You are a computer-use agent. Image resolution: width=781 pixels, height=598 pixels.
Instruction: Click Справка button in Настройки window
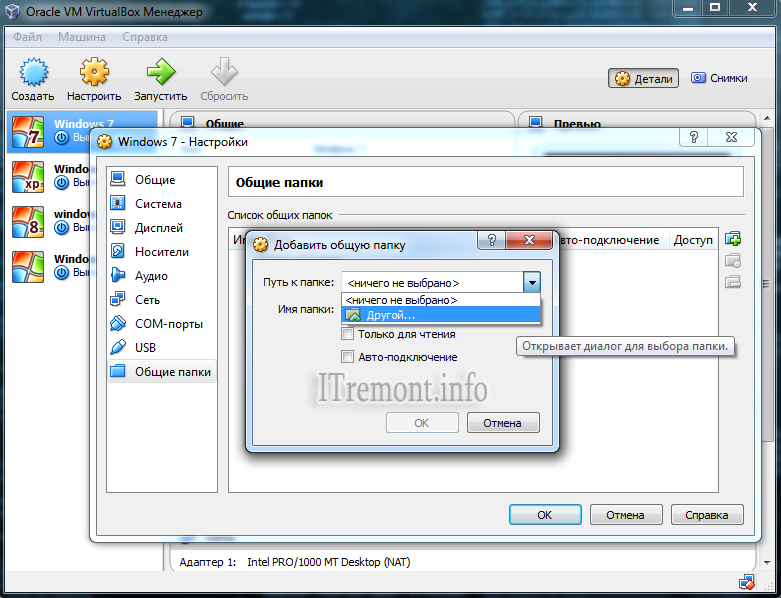click(x=707, y=515)
